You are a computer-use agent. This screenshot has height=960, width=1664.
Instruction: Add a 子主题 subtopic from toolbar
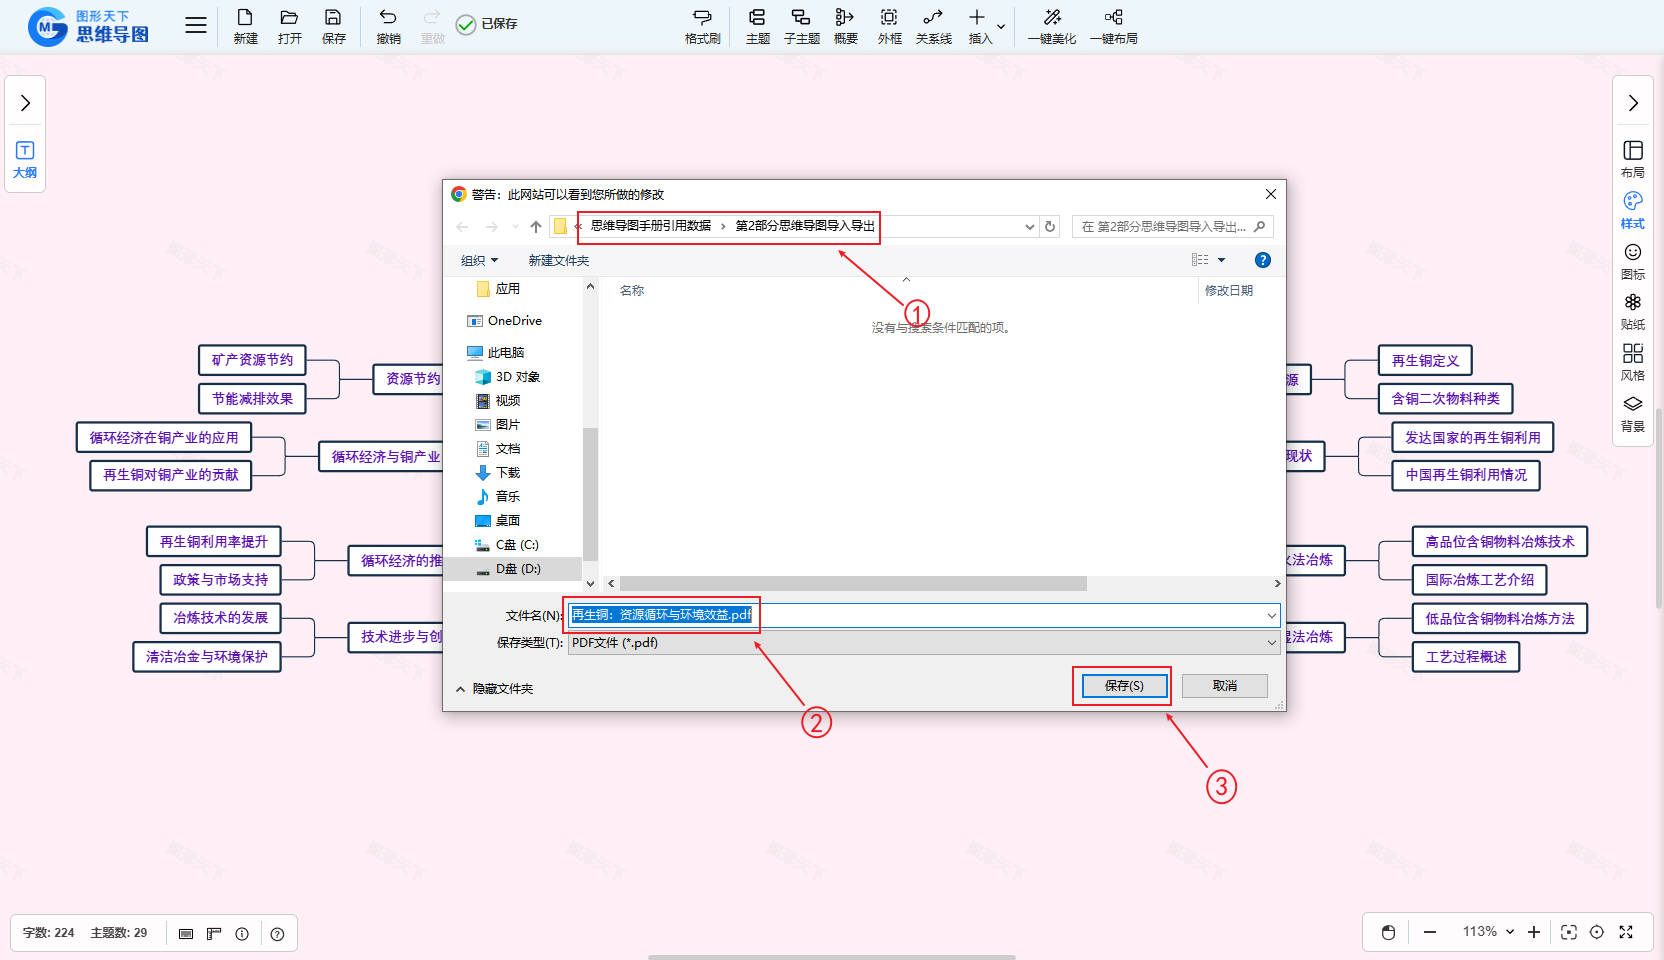click(x=801, y=18)
